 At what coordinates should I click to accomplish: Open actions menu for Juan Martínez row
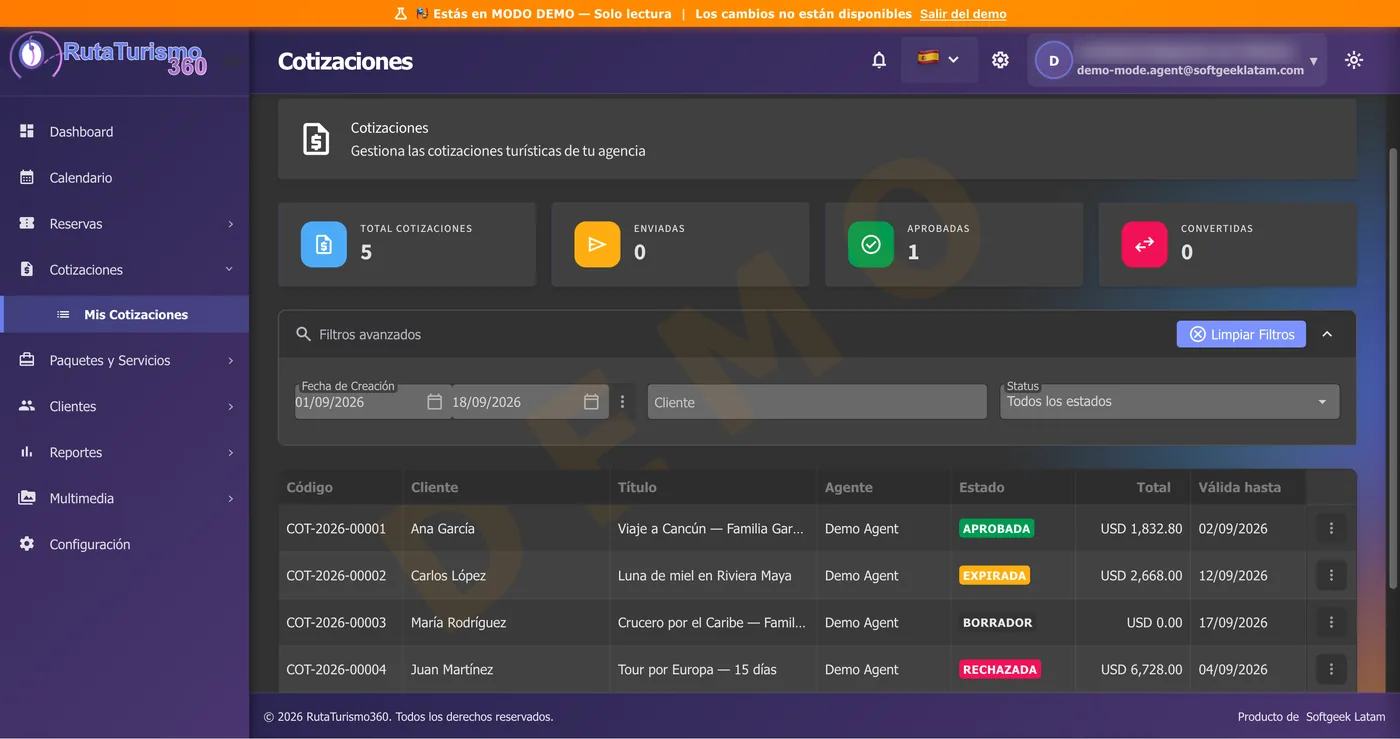pos(1331,669)
